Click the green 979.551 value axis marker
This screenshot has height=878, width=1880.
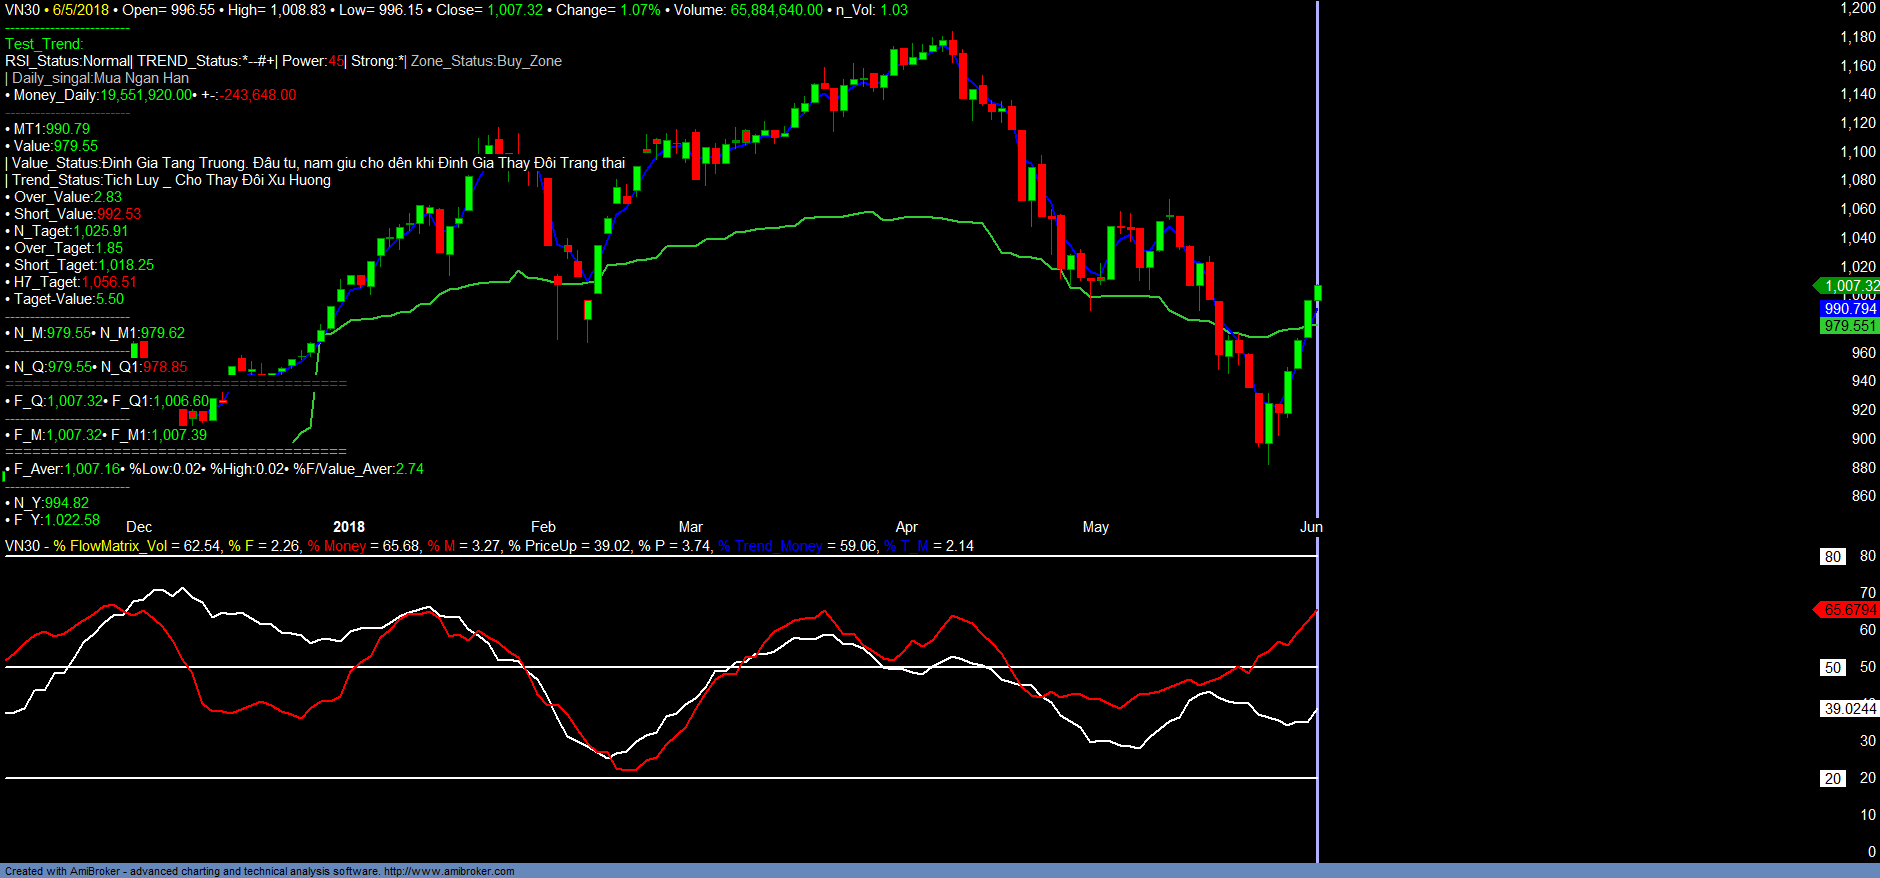pos(1850,326)
